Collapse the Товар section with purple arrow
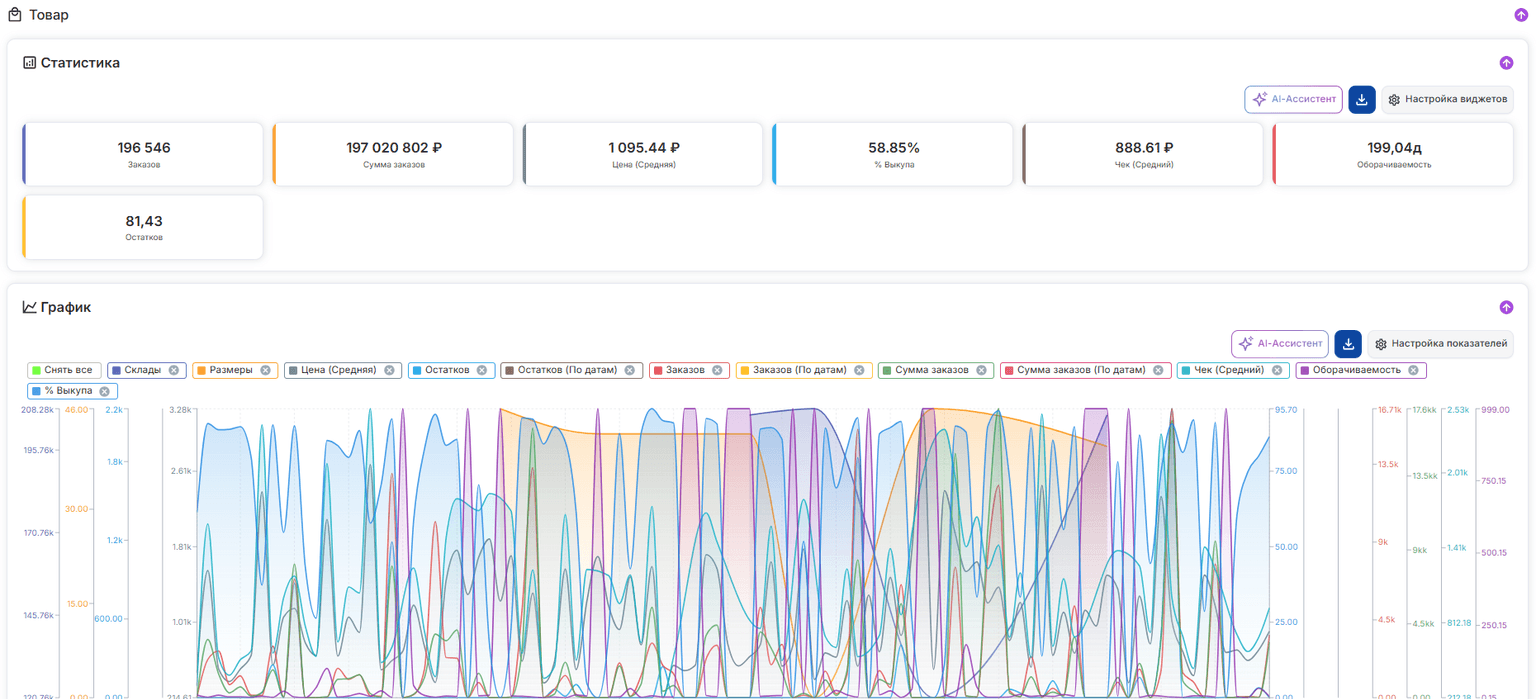This screenshot has height=699, width=1536. [1521, 15]
